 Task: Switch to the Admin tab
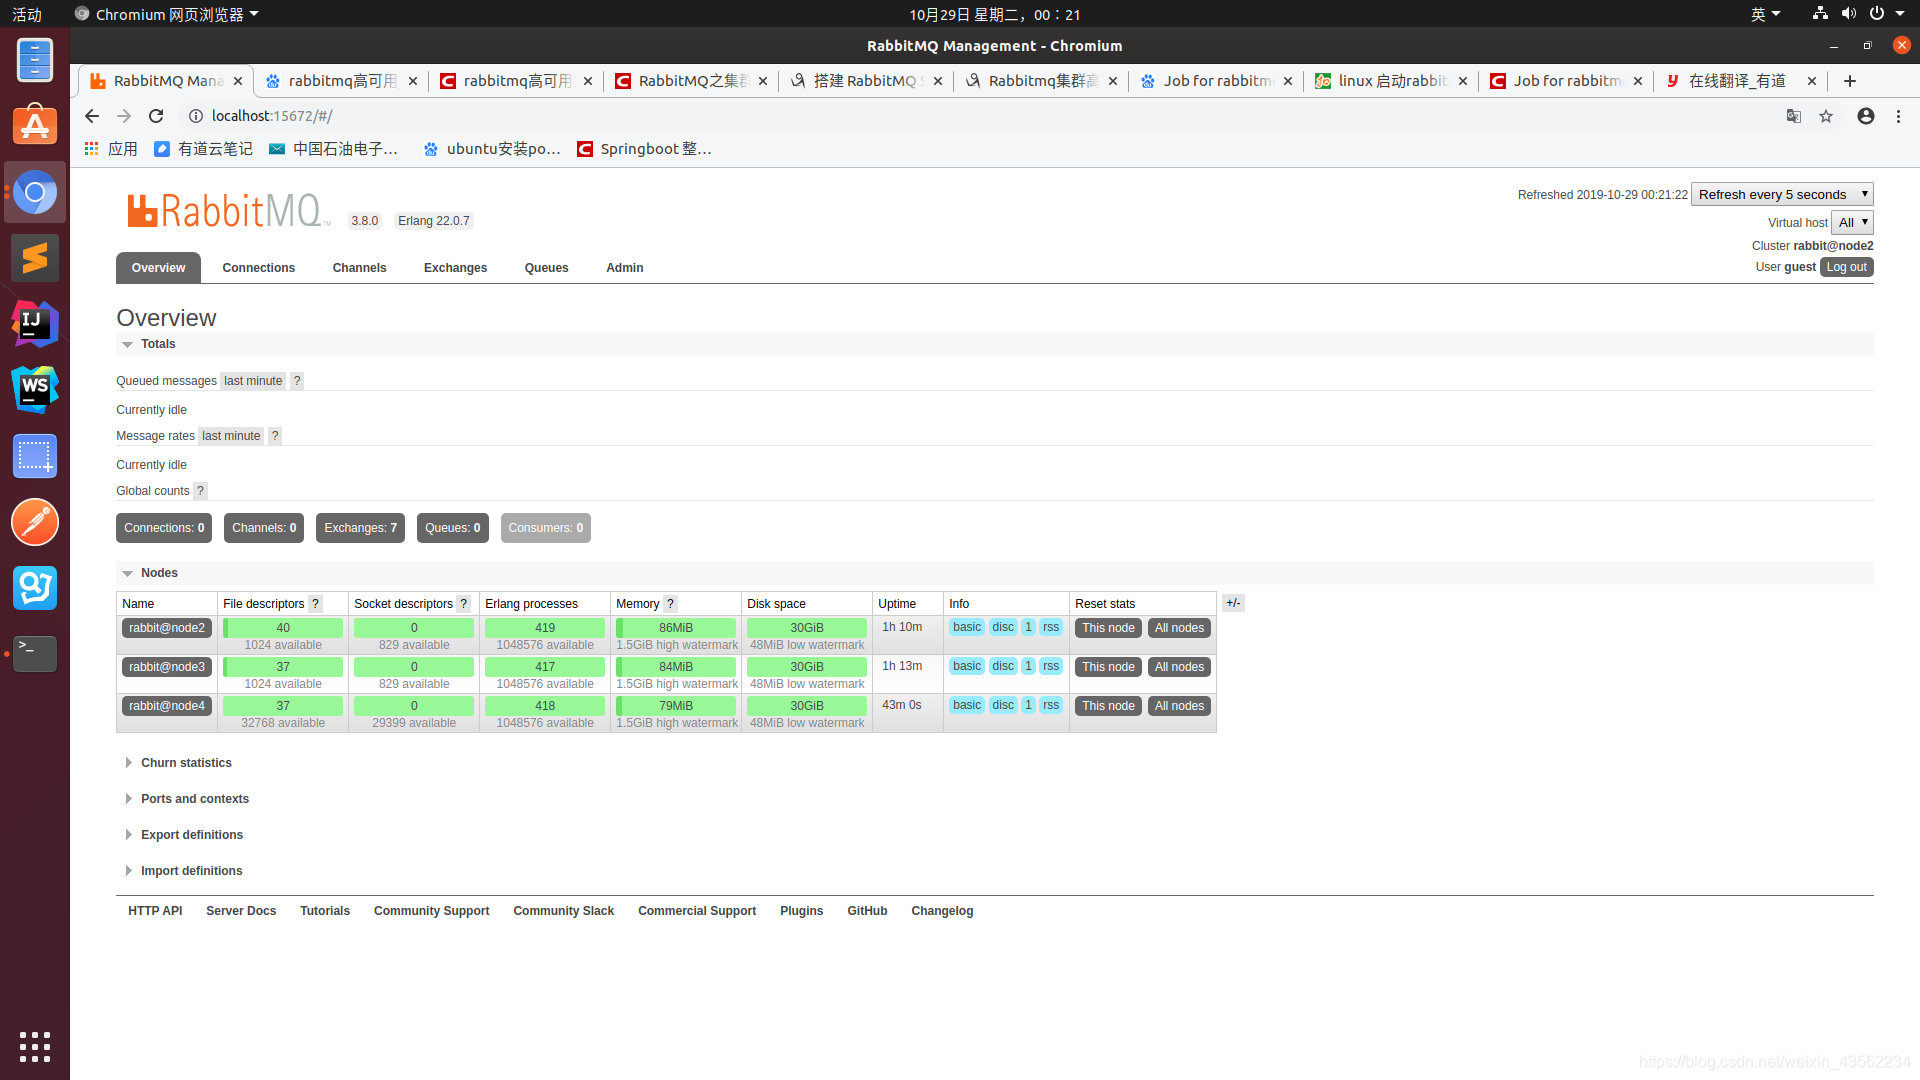tap(624, 268)
